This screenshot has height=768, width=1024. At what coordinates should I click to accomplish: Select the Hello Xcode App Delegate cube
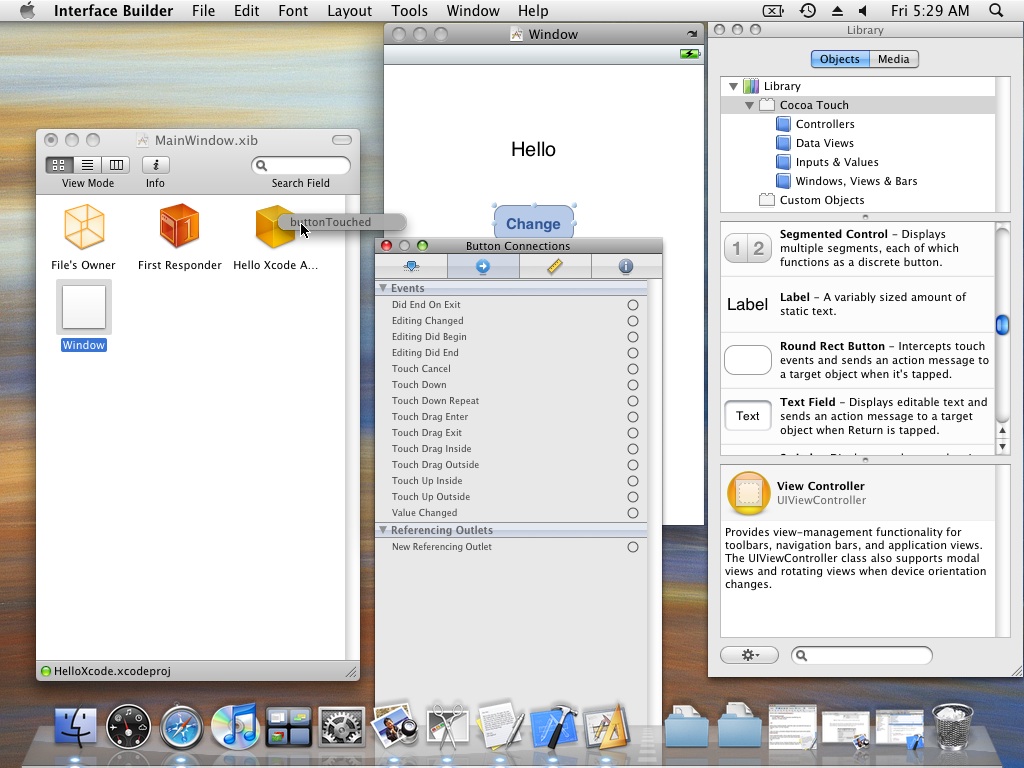tap(274, 227)
